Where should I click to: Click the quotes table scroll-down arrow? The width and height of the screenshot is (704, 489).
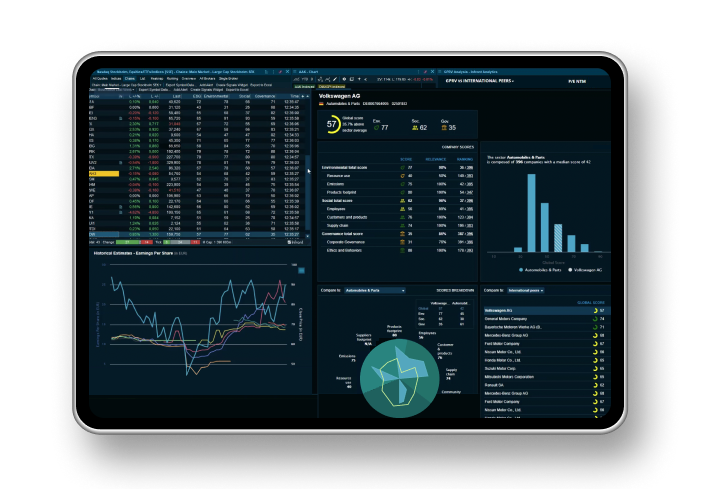point(308,236)
